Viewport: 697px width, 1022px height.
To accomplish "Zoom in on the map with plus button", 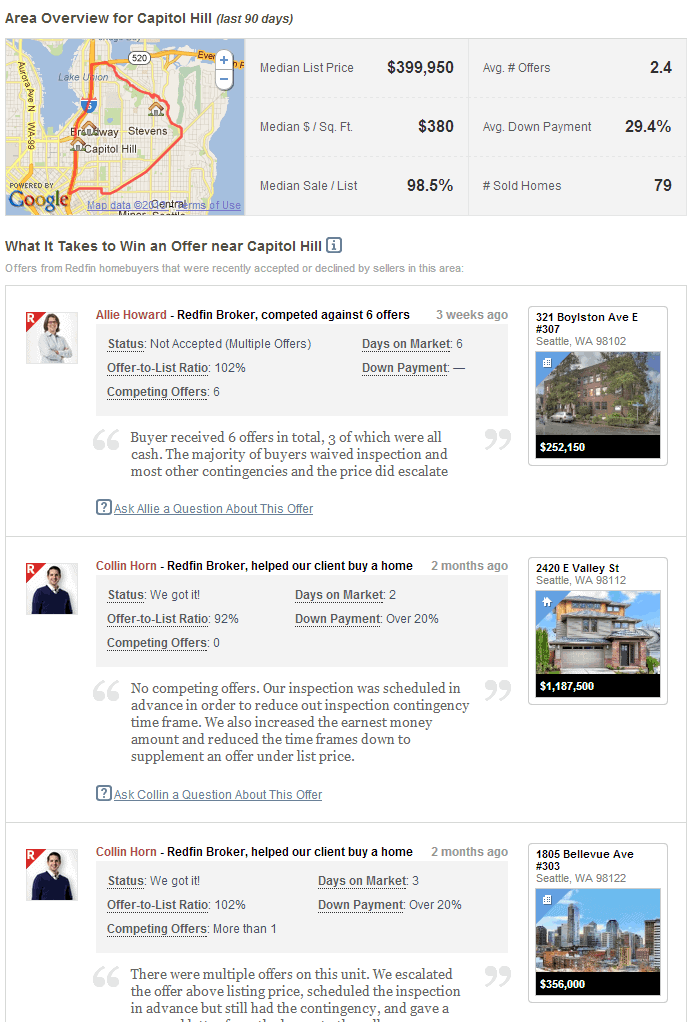I will pos(224,61).
